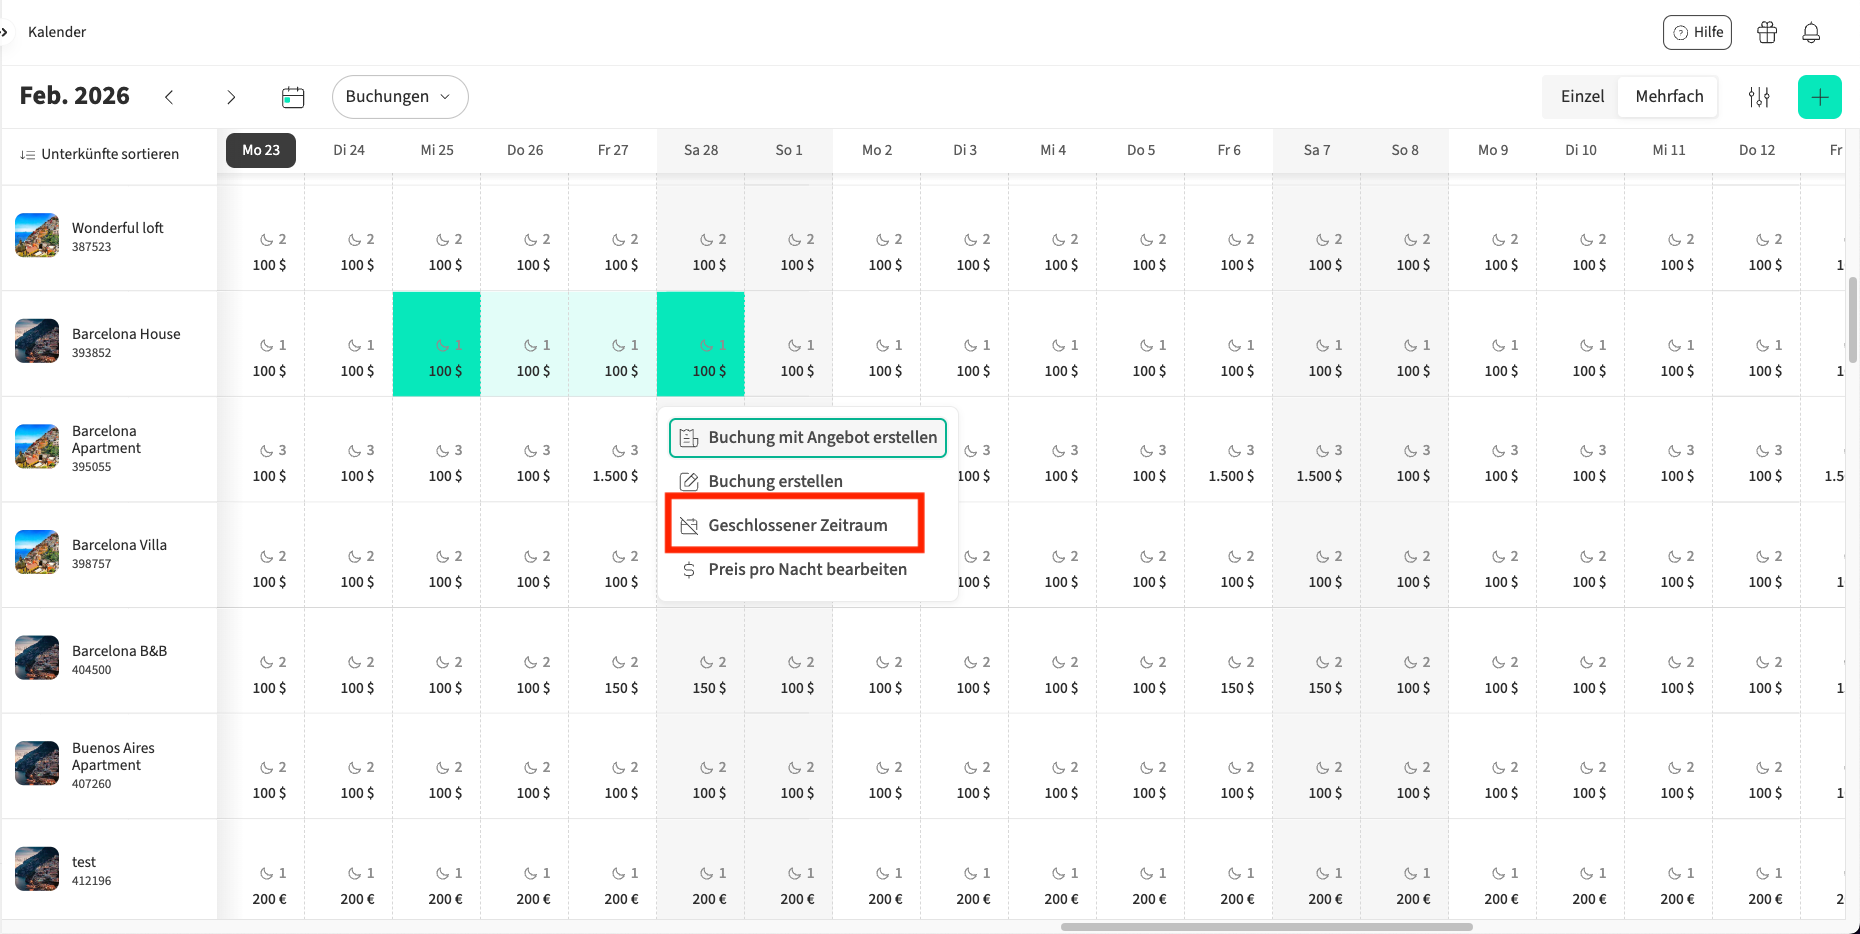Open the gift icon in top bar
Image resolution: width=1860 pixels, height=934 pixels.
[x=1767, y=32]
